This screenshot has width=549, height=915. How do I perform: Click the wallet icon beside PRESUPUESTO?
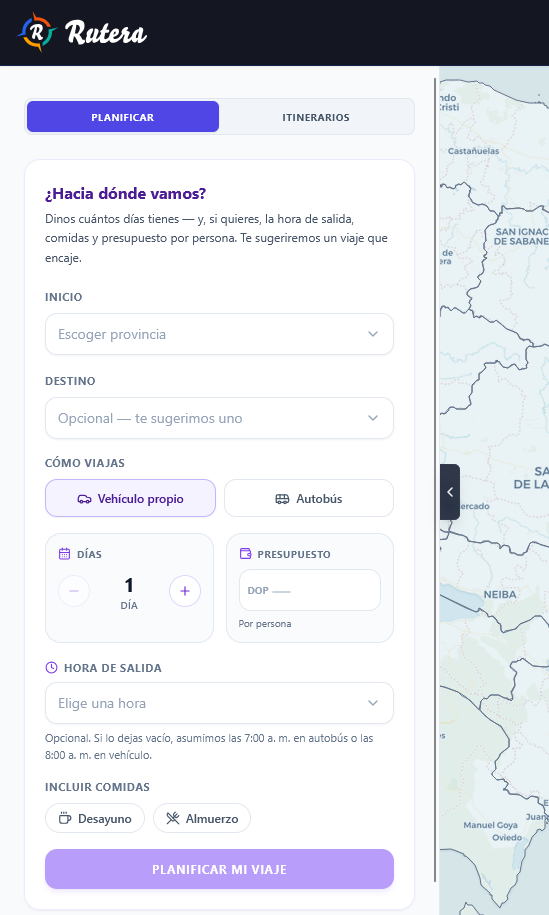point(245,554)
